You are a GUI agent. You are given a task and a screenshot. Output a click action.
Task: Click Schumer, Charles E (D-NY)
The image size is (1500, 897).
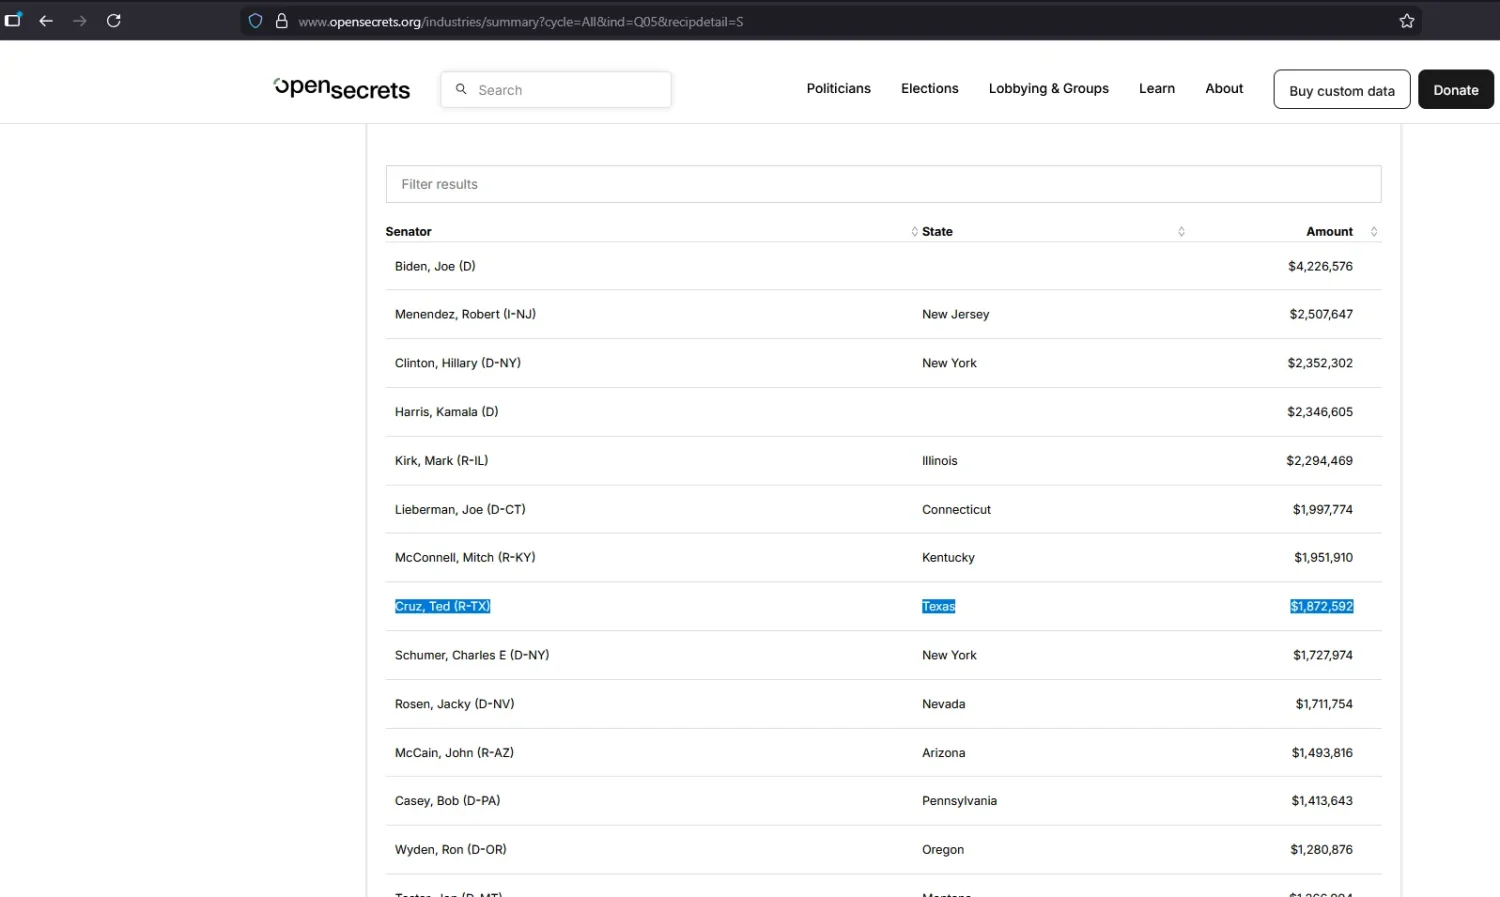point(472,655)
